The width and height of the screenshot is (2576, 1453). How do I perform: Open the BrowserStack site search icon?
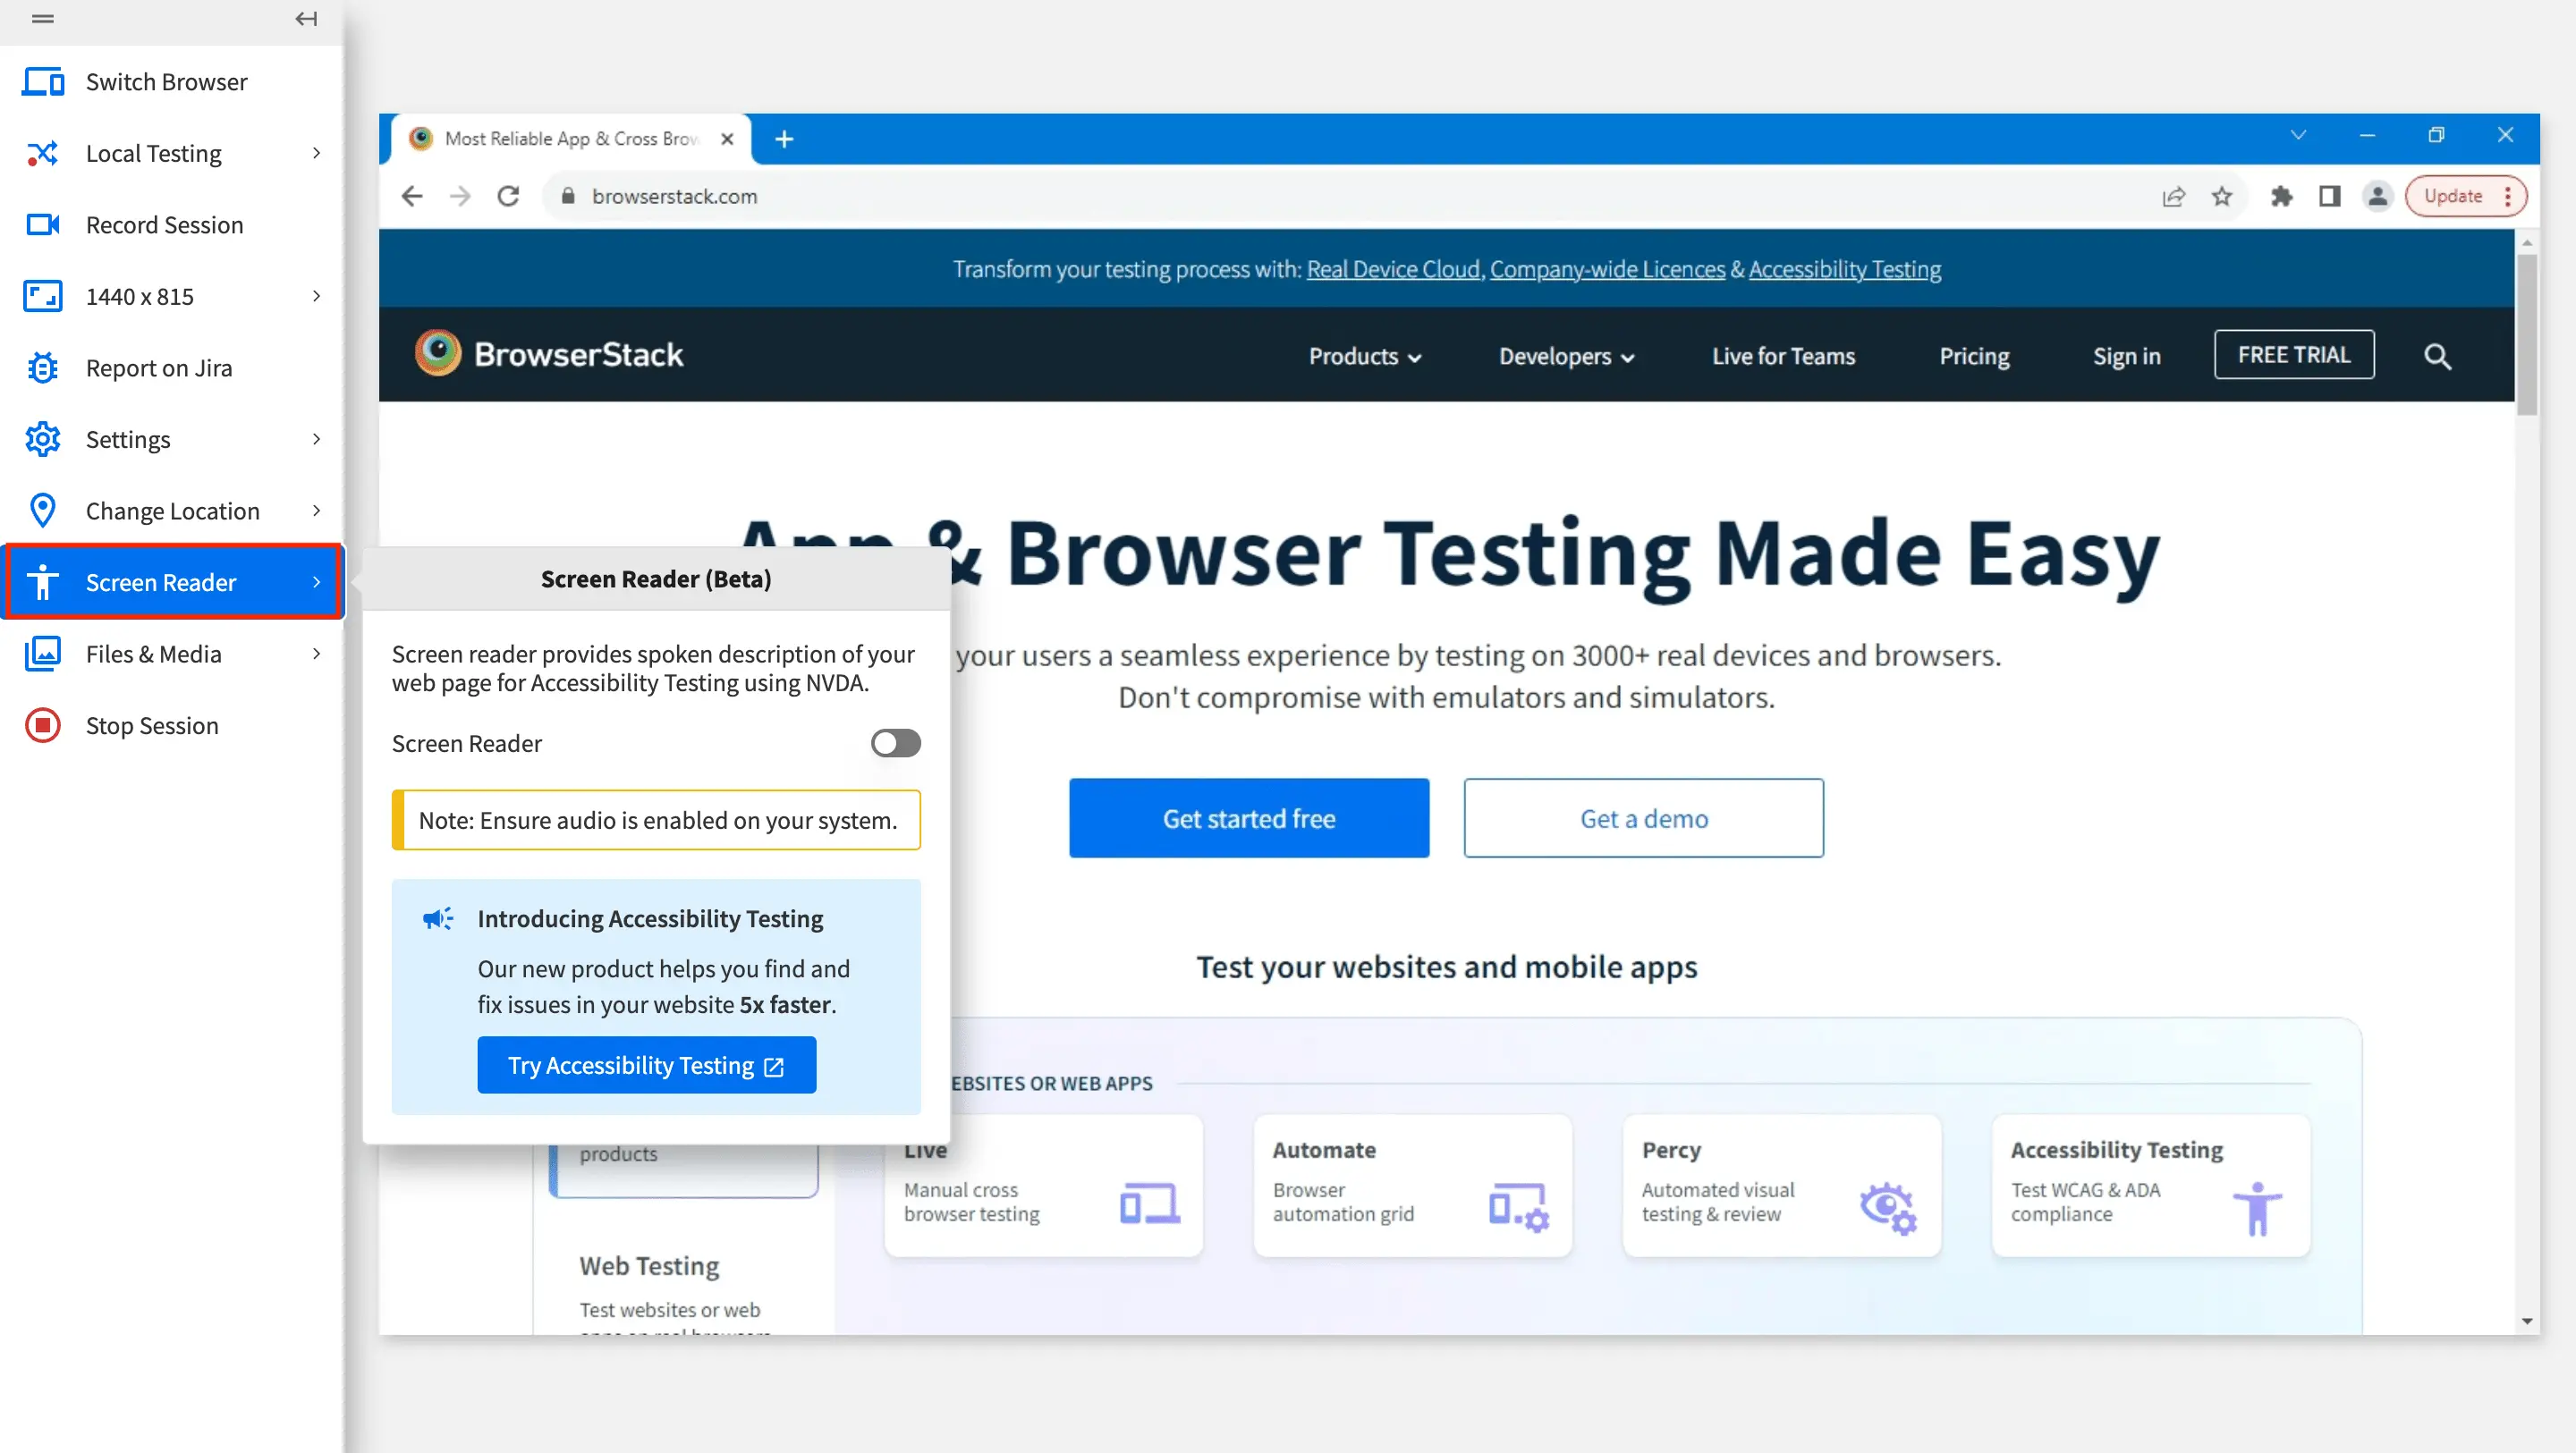click(x=2437, y=356)
